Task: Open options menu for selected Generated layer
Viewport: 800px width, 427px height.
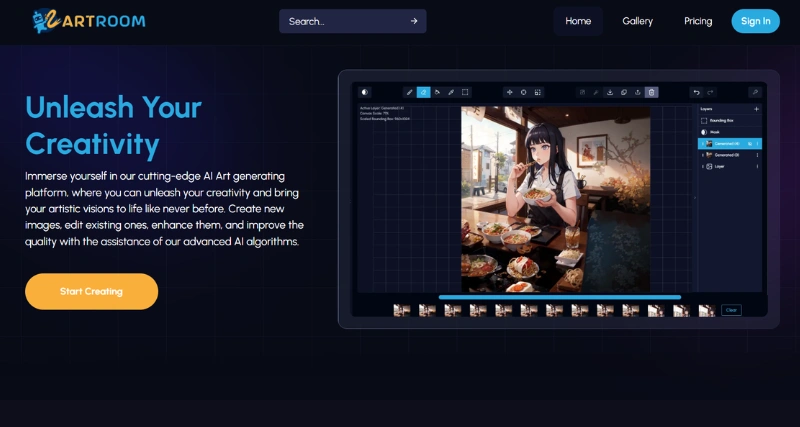Action: click(x=758, y=143)
